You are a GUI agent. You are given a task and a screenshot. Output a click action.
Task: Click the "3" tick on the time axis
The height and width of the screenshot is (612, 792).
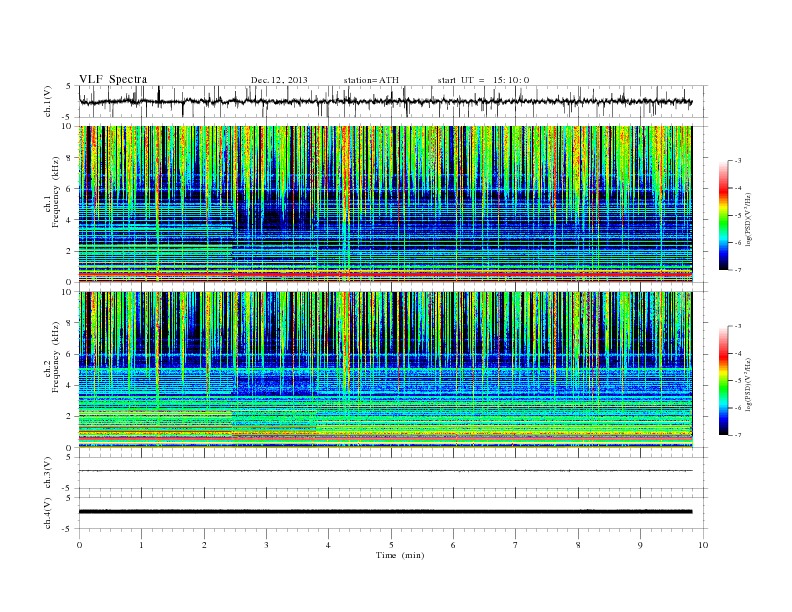pos(266,545)
